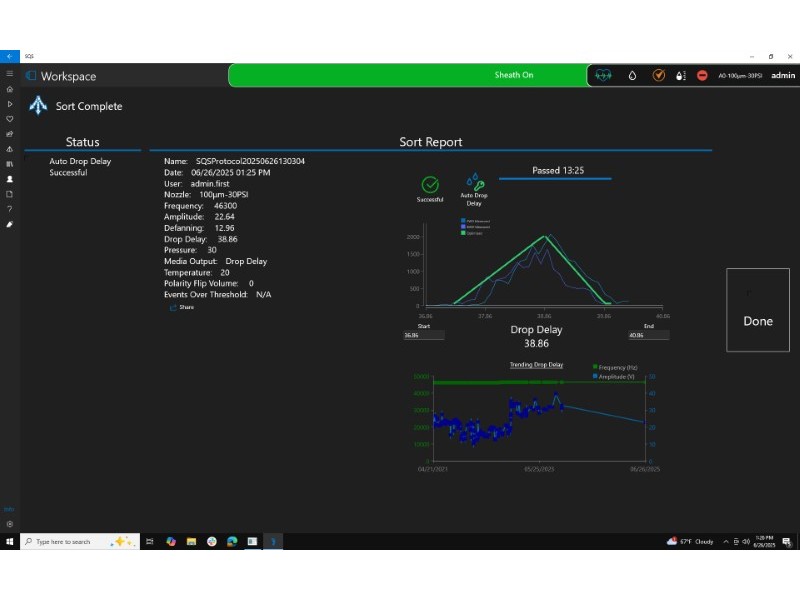800x600 pixels.
Task: Click the user profile sidebar icon
Action: (x=10, y=179)
